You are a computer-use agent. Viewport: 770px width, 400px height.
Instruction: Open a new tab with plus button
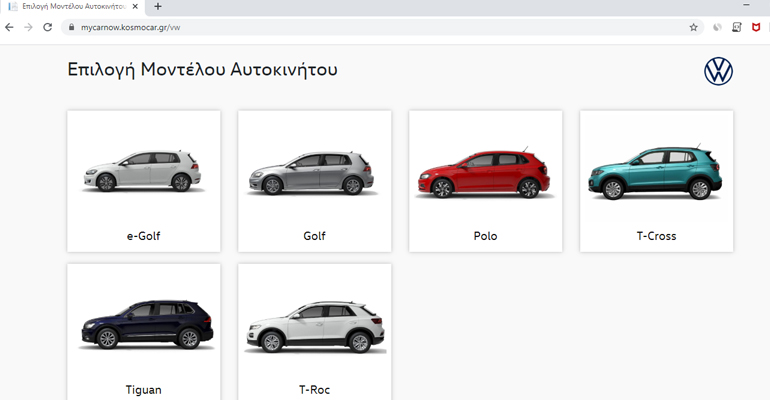pos(158,7)
